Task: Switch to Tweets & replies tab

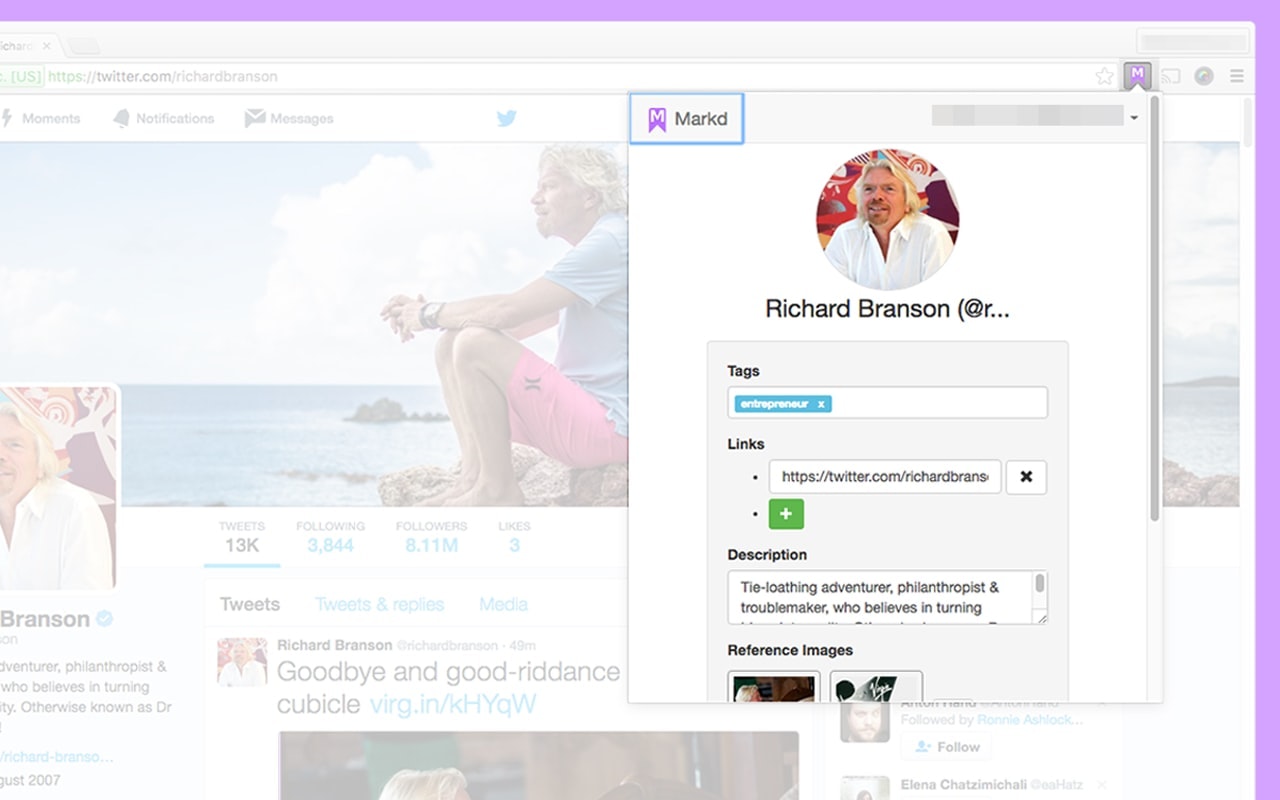Action: click(379, 604)
